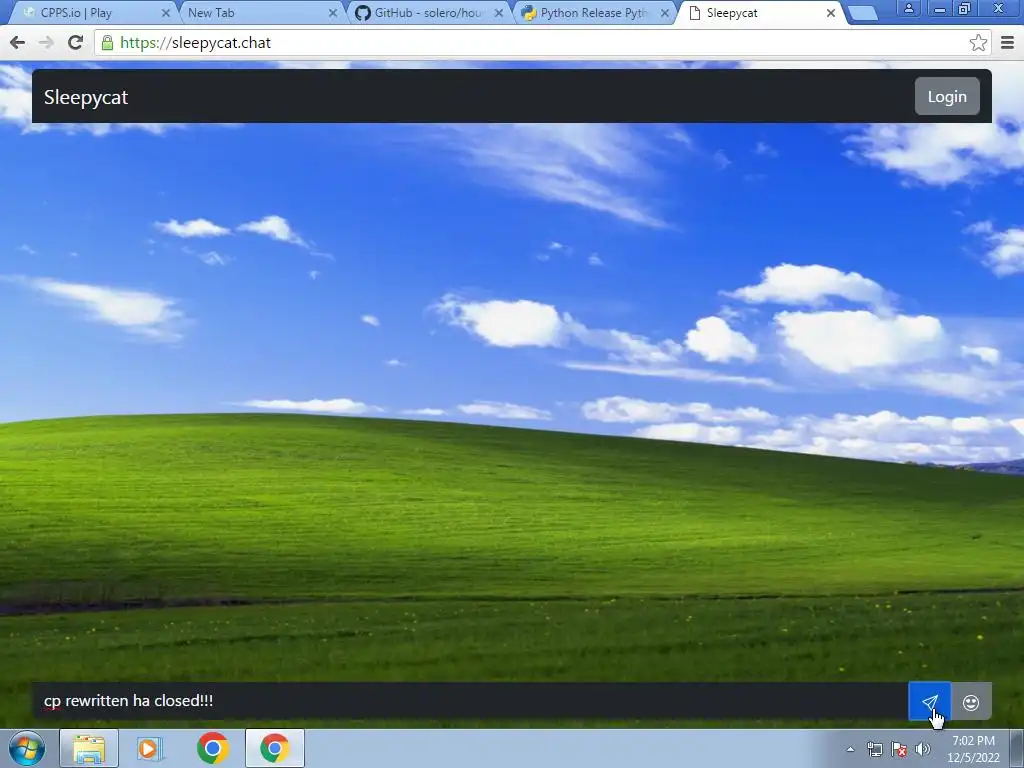
Task: Close the New Tab tab
Action: [333, 13]
